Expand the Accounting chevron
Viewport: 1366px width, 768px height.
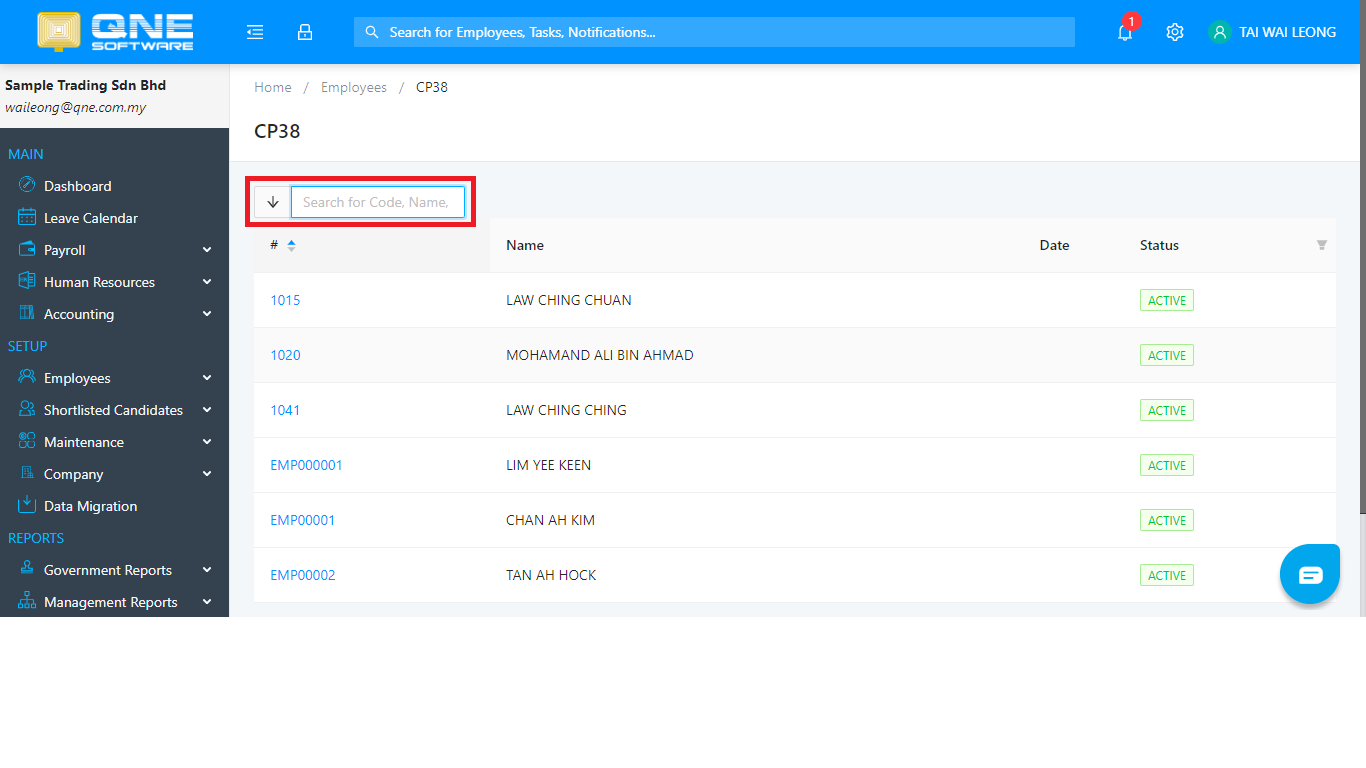[207, 314]
